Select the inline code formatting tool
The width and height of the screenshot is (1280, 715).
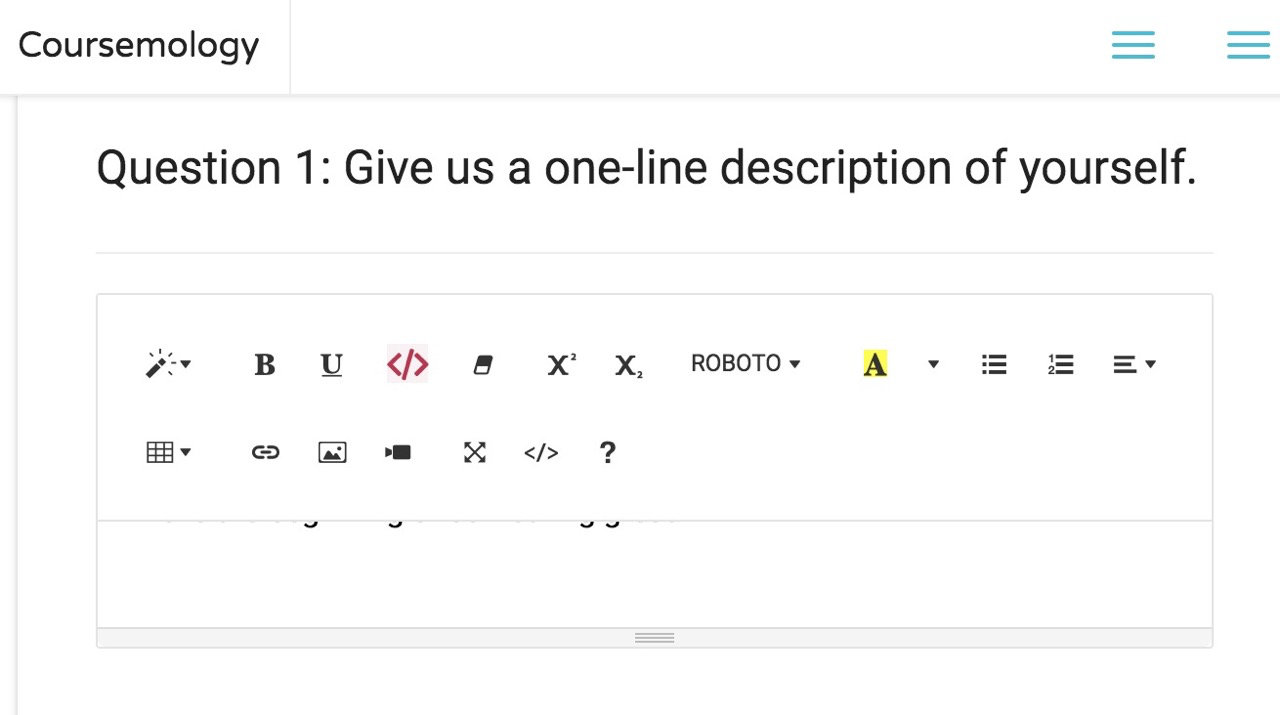point(406,364)
